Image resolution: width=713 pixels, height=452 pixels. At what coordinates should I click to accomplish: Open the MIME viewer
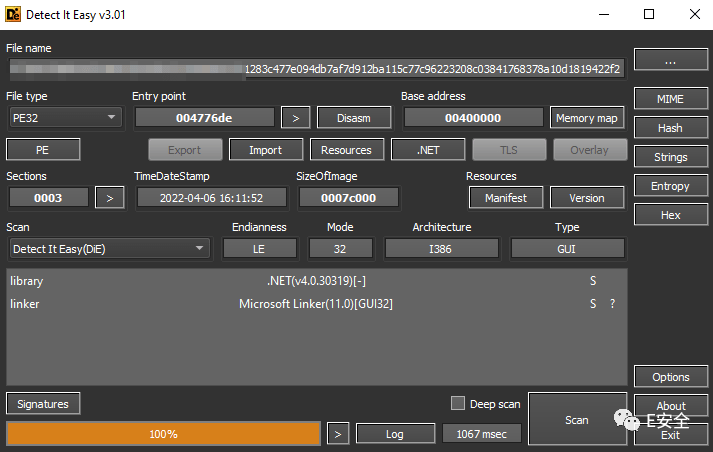(671, 99)
